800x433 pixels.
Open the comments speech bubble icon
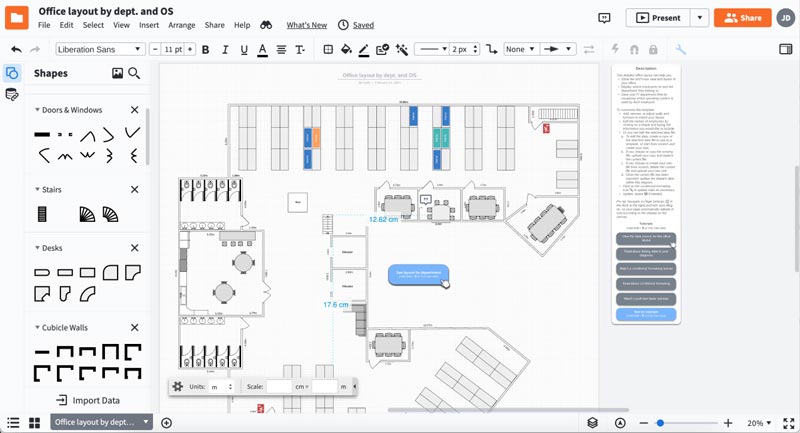[604, 18]
